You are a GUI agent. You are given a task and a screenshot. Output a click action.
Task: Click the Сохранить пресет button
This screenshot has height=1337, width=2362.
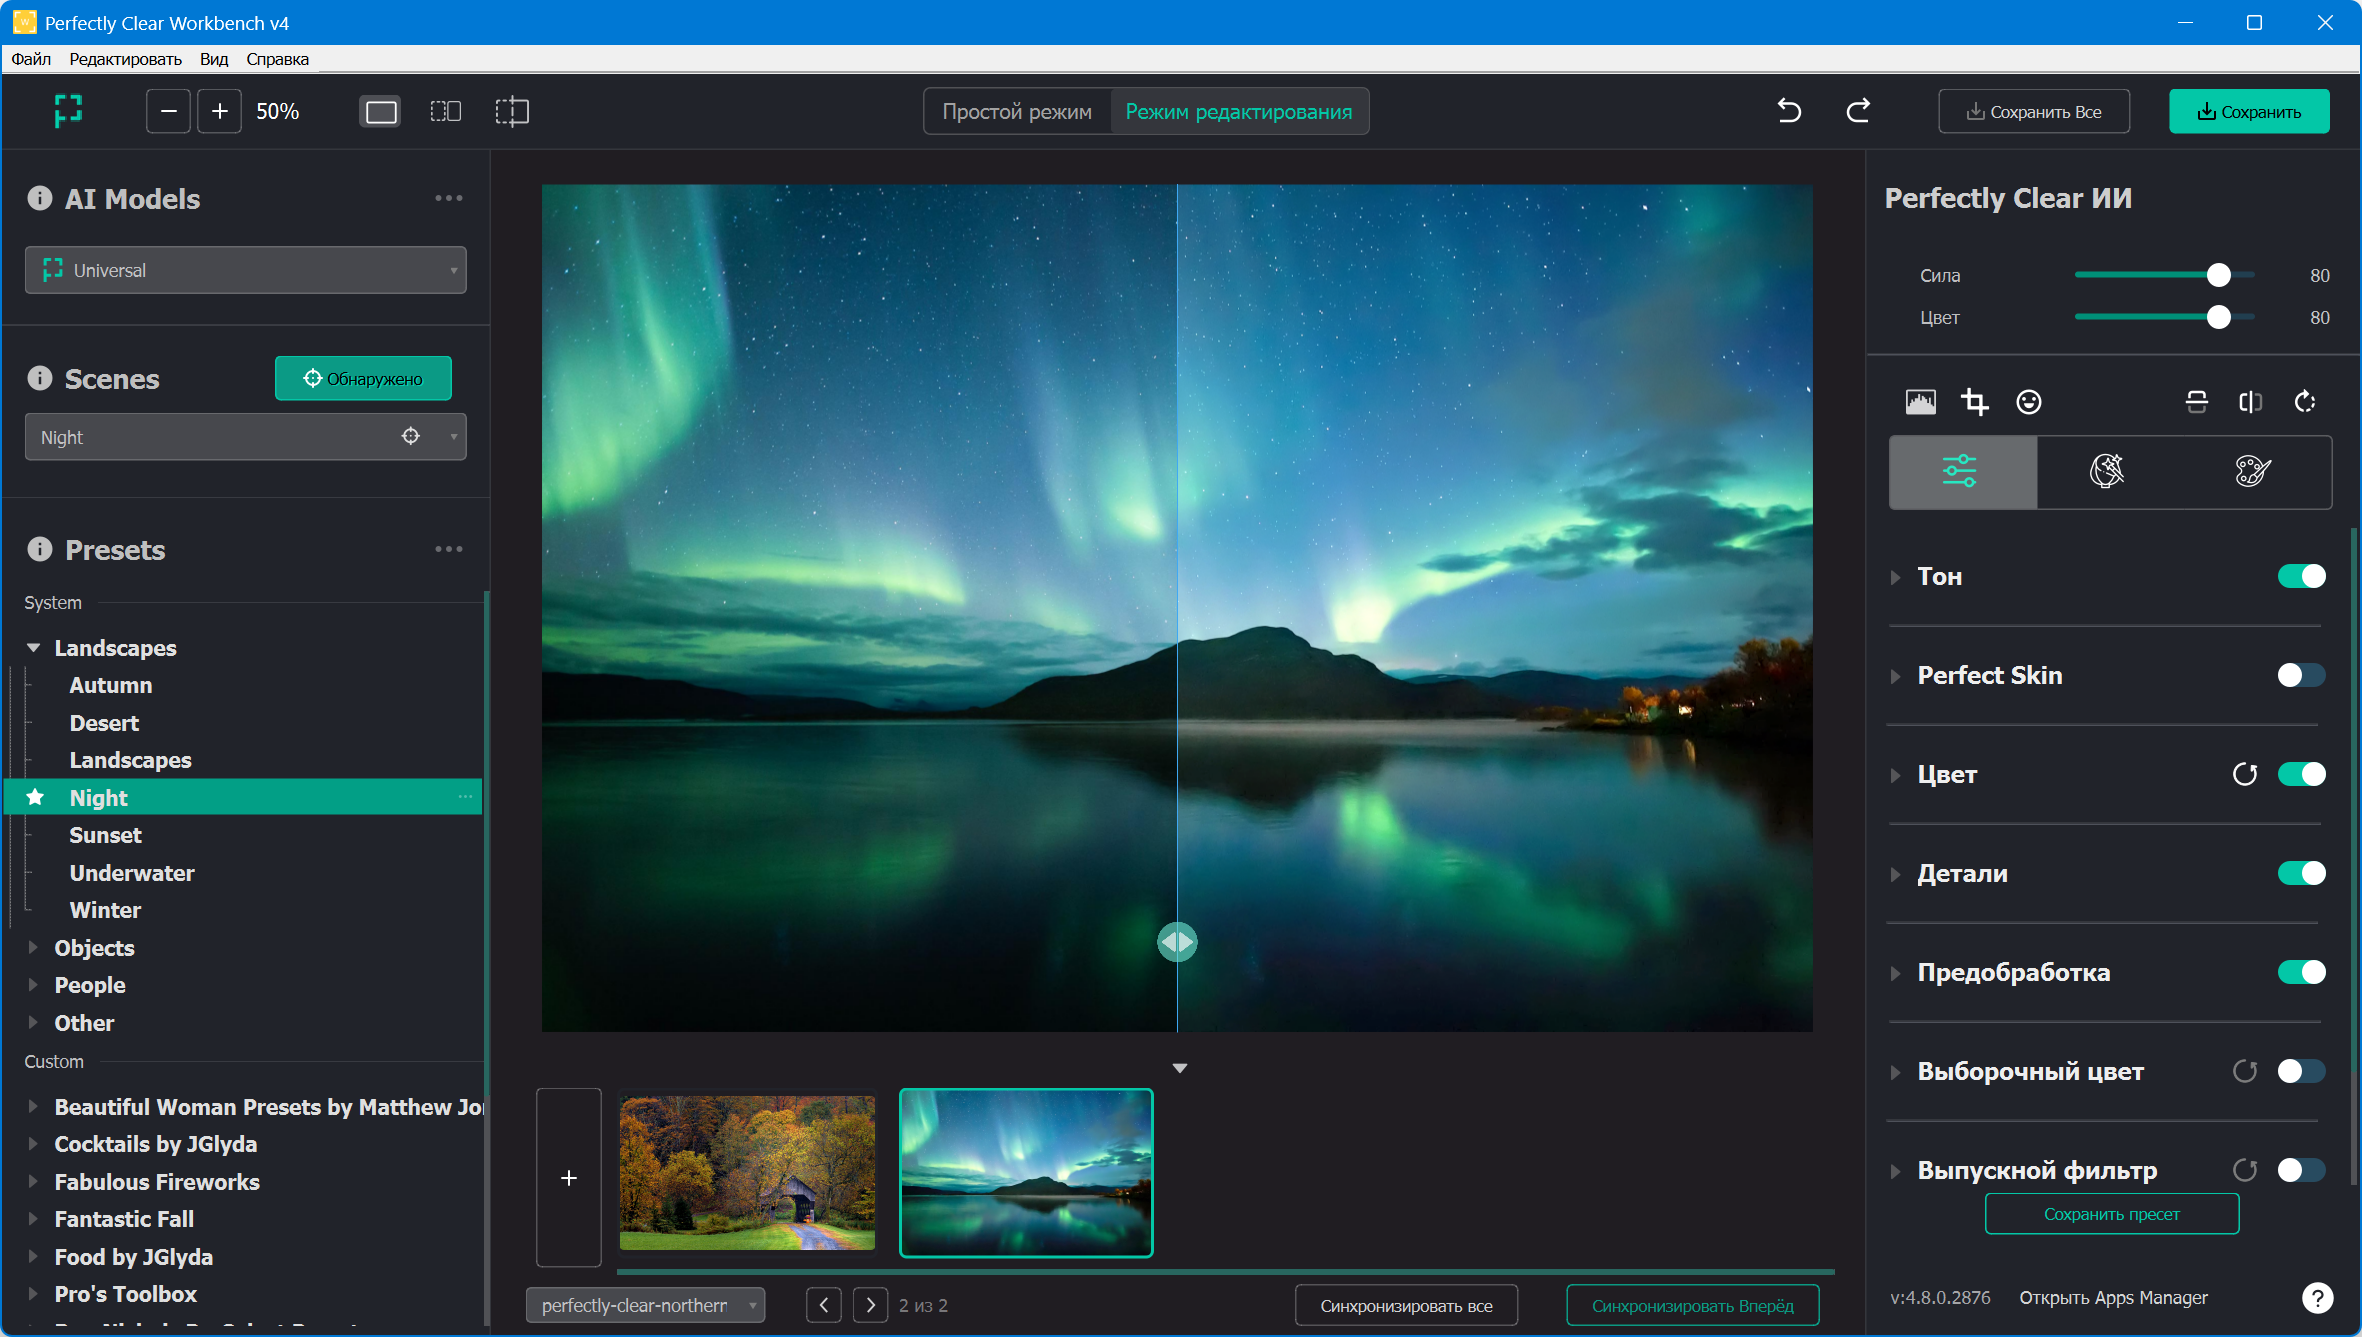coord(2111,1214)
